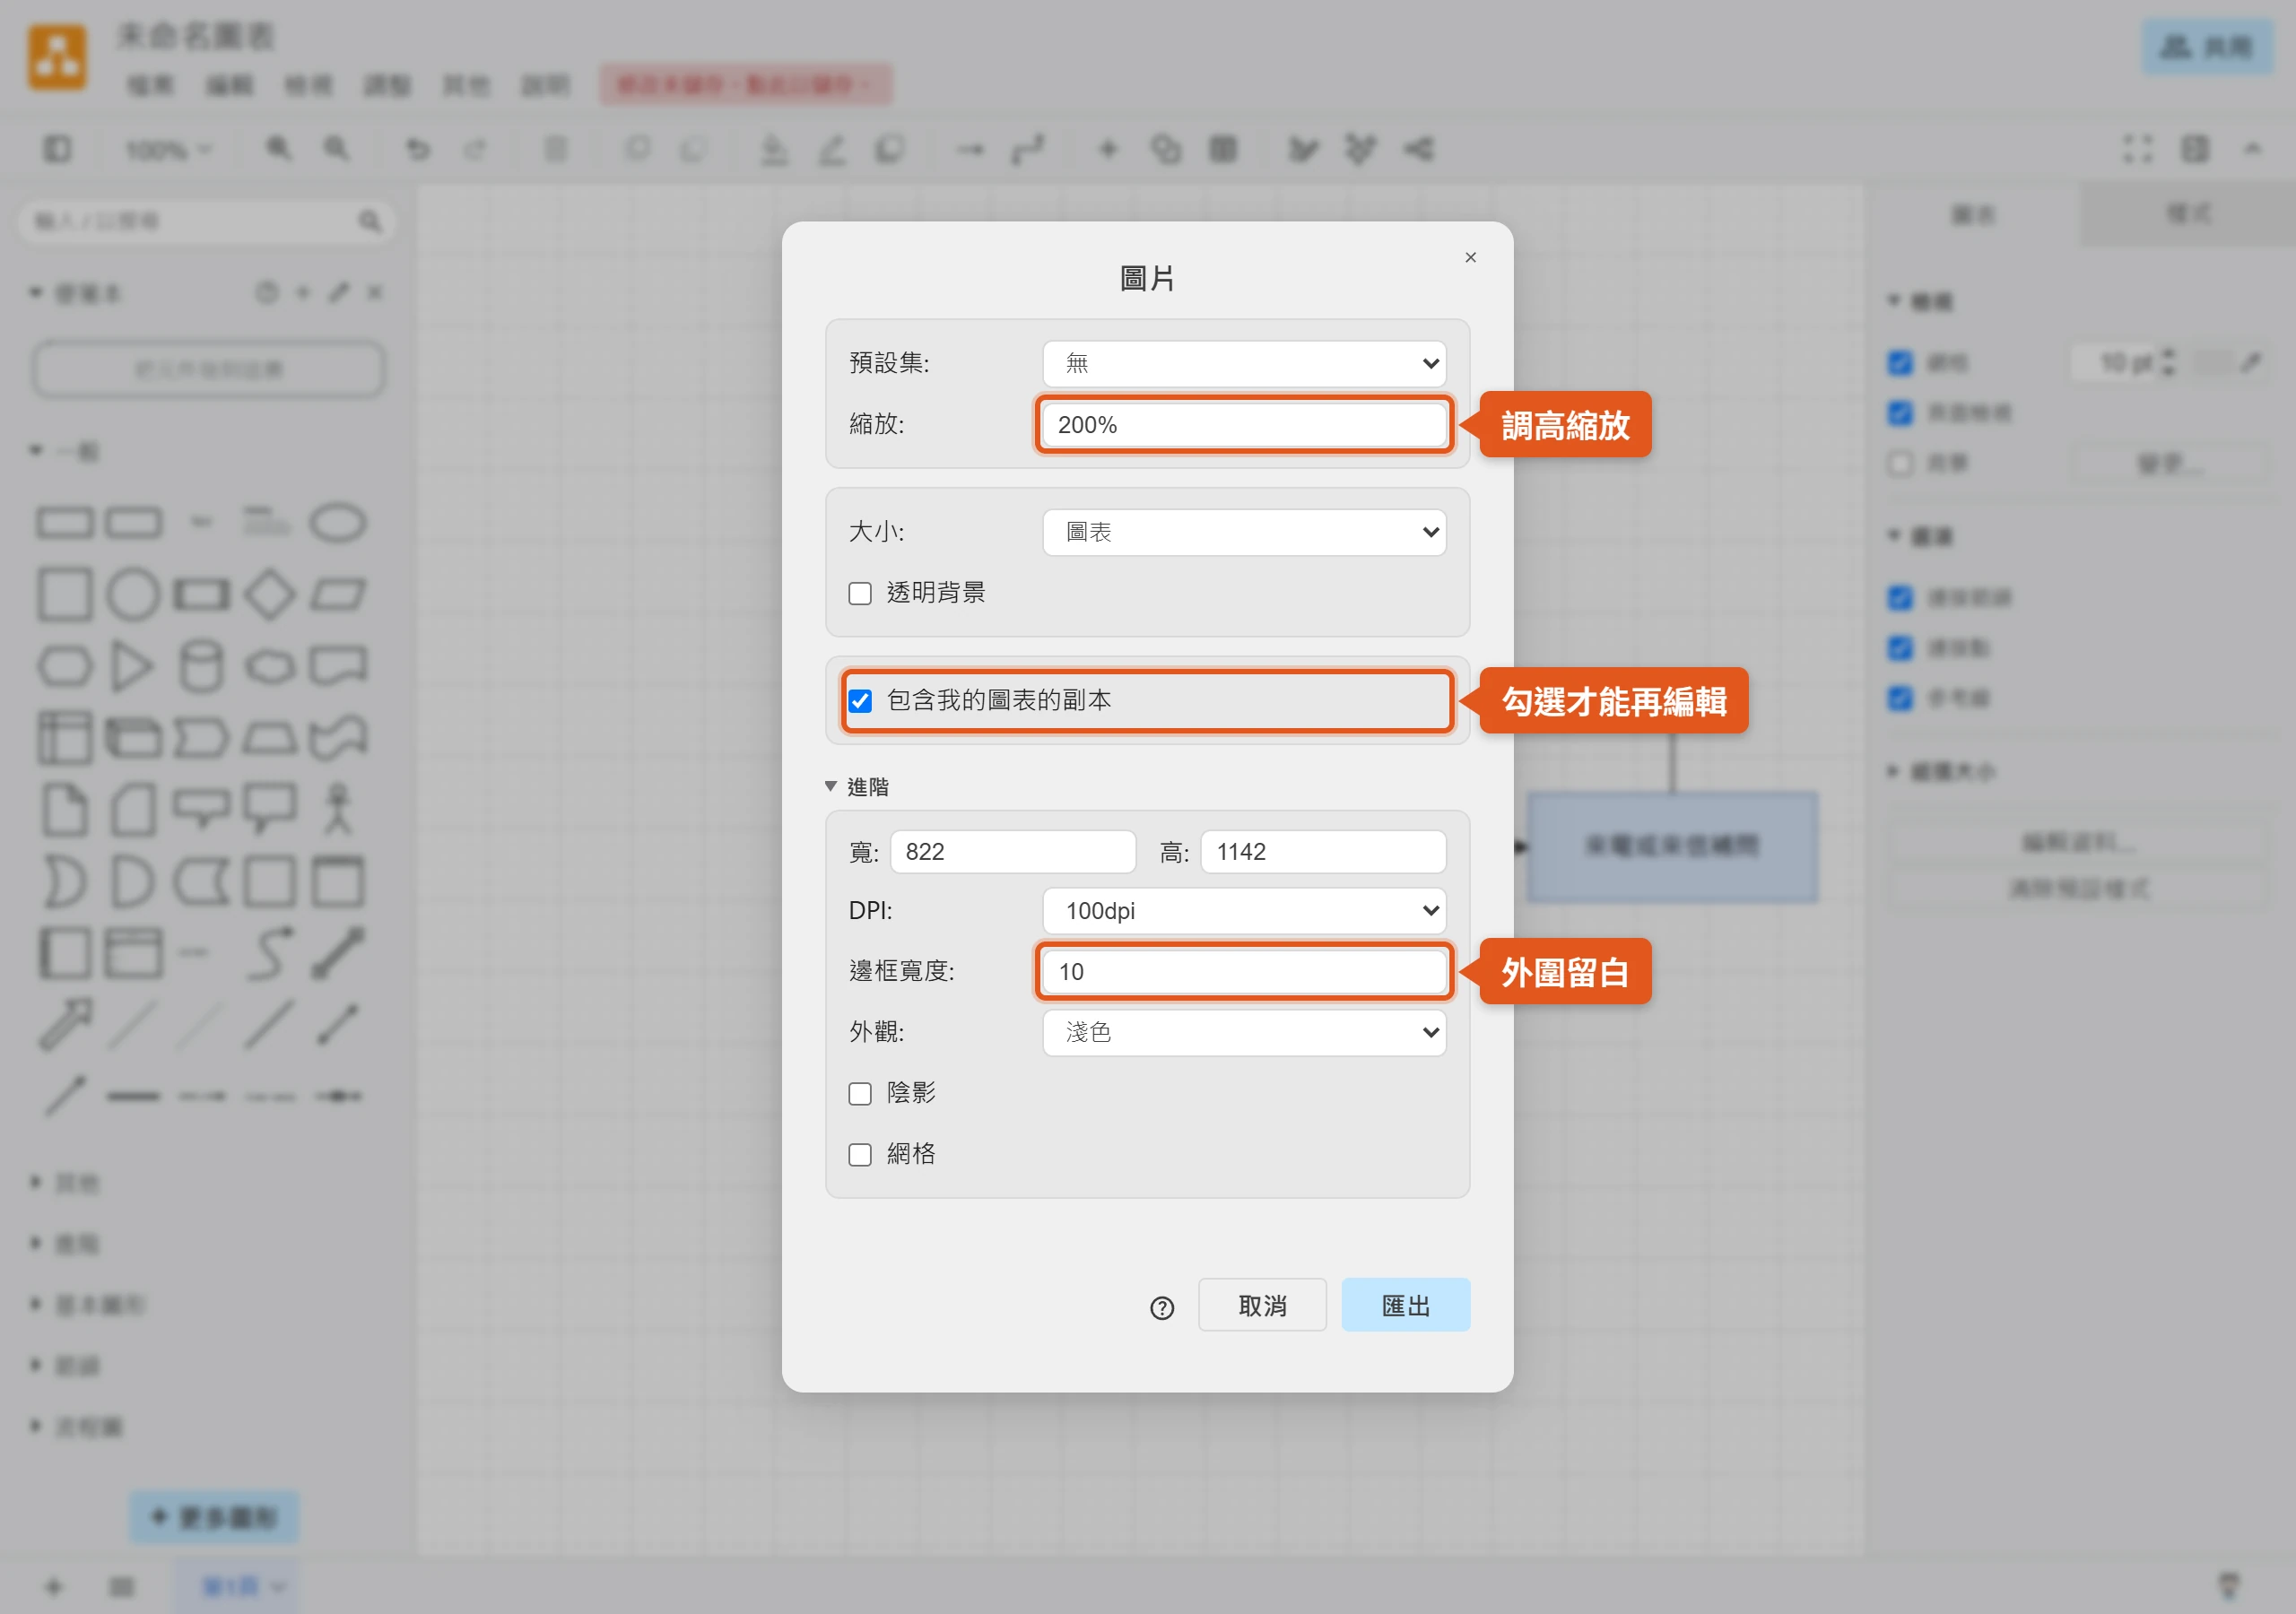
Task: Click the delete trash icon in toolbar
Action: tap(555, 150)
